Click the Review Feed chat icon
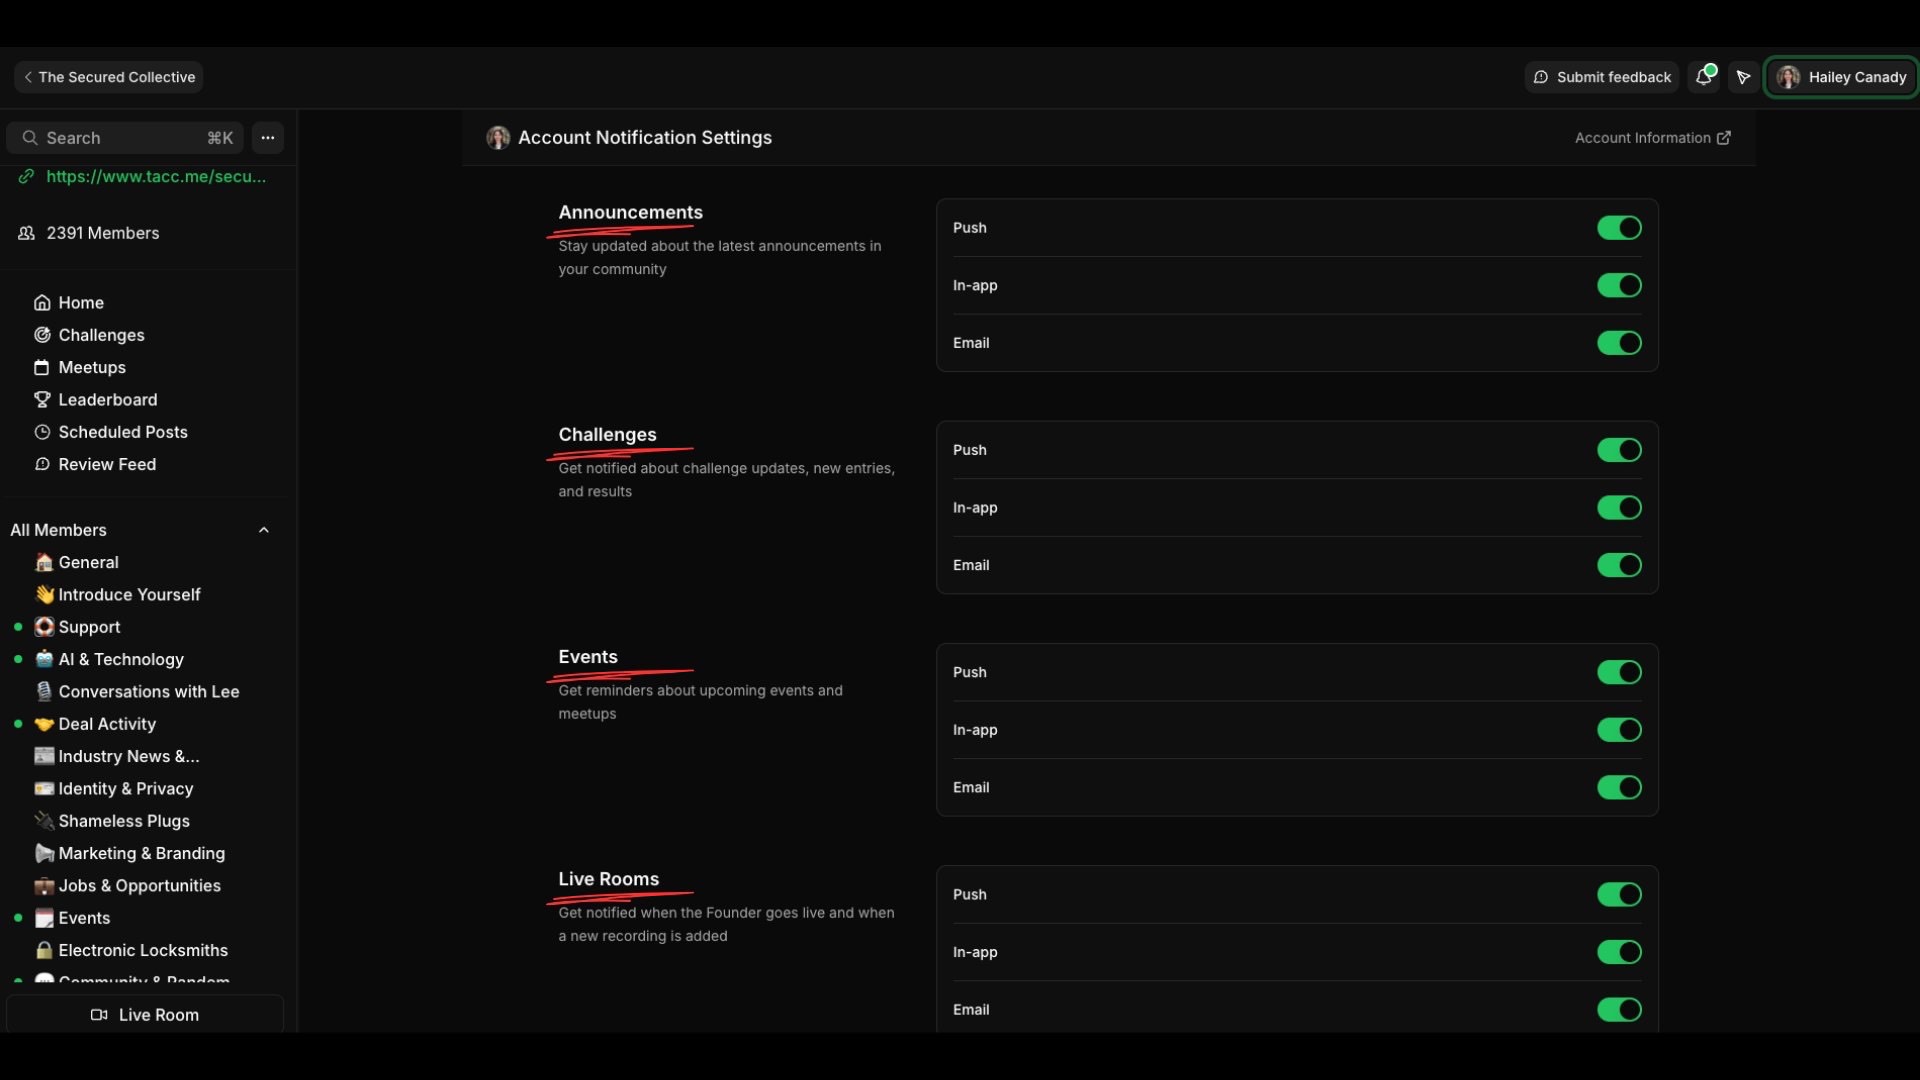Screen dimensions: 1920x1080 [42, 464]
